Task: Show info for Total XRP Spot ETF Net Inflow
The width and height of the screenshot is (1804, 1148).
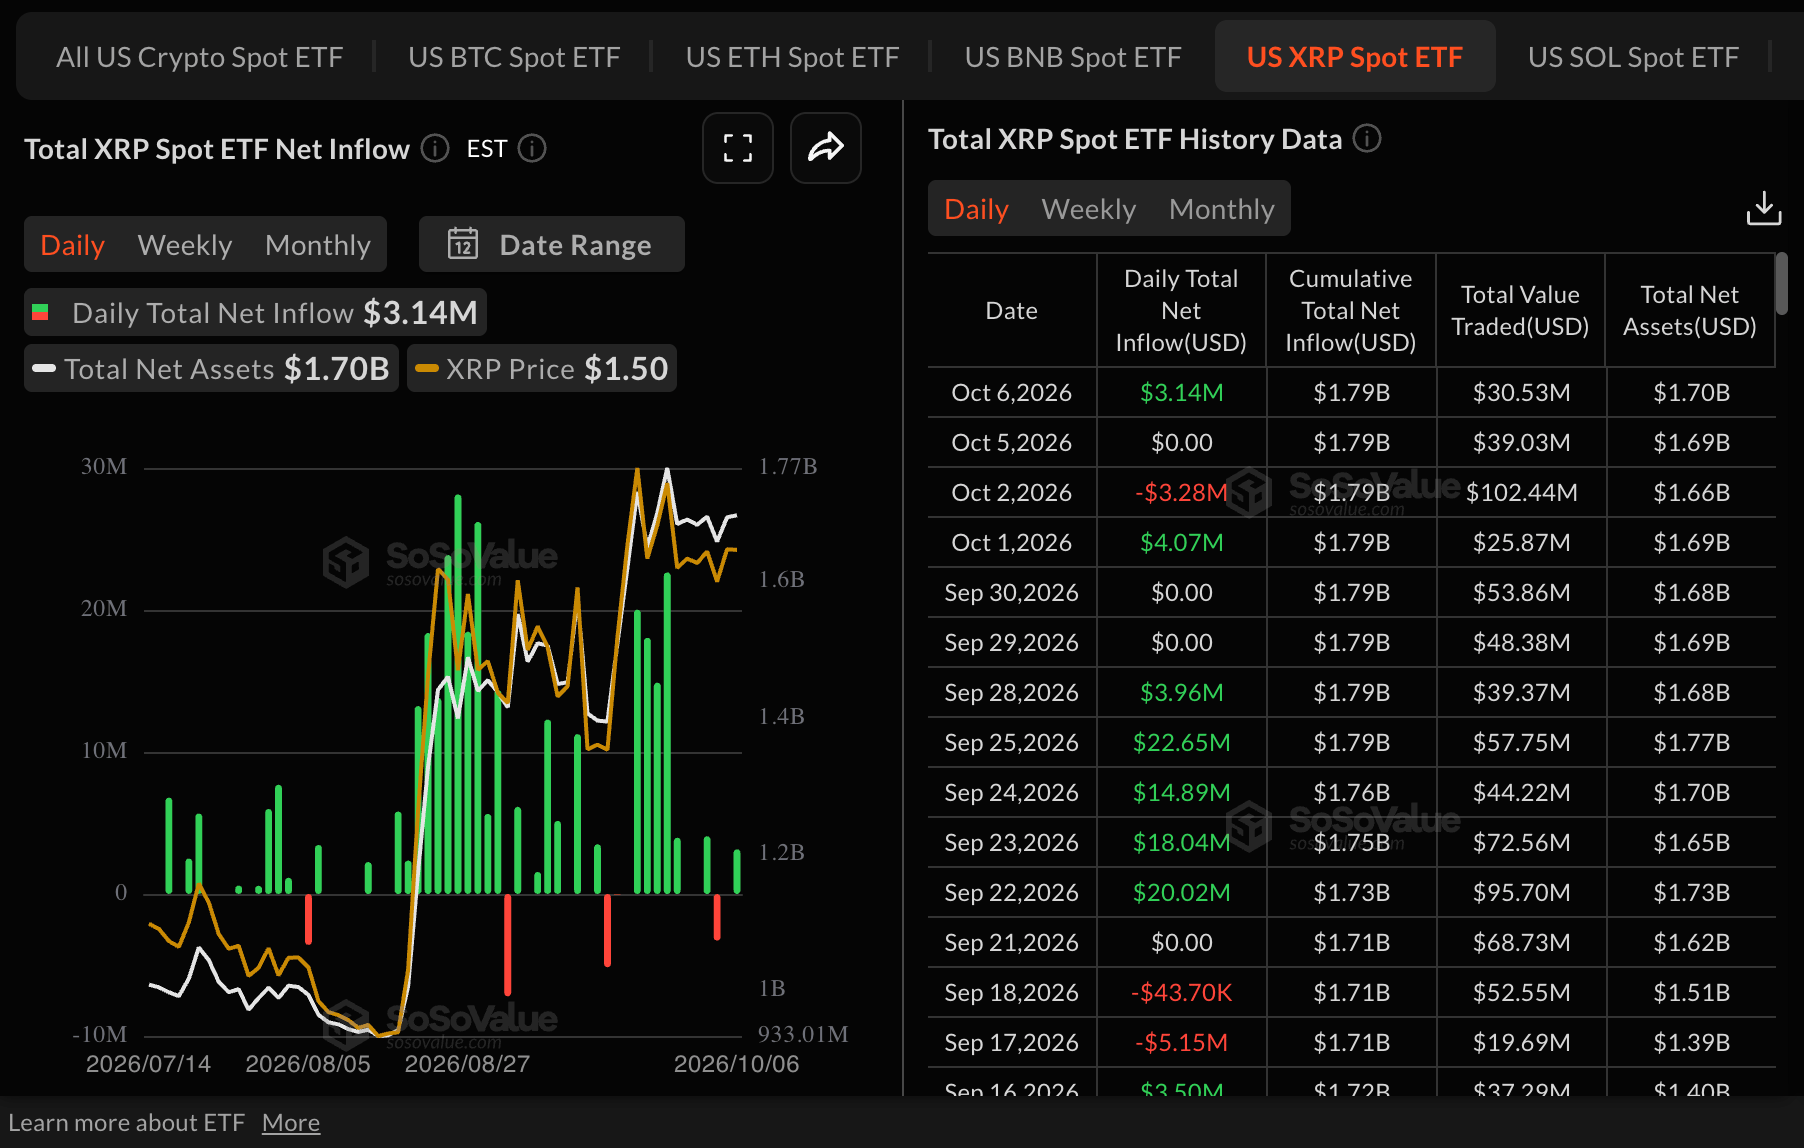Action: [x=435, y=148]
